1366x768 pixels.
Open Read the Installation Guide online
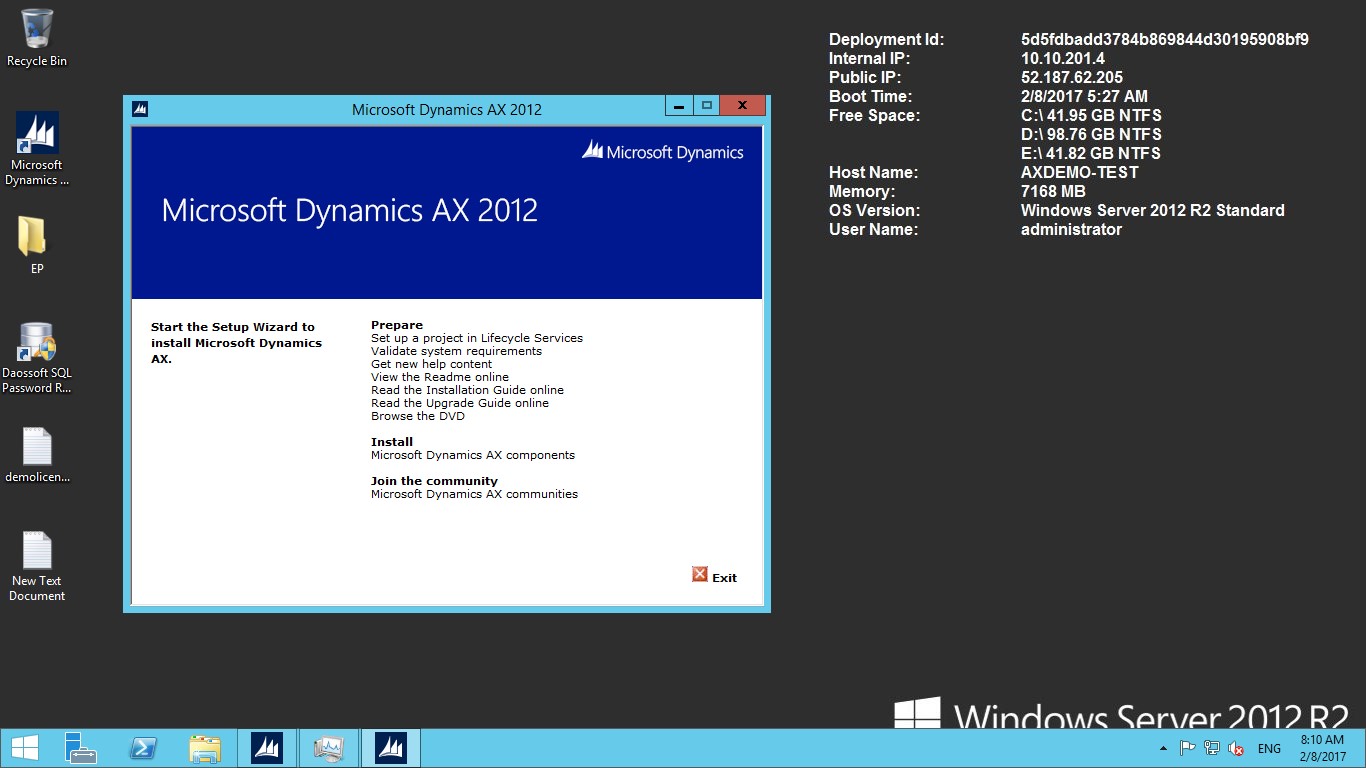pos(467,390)
